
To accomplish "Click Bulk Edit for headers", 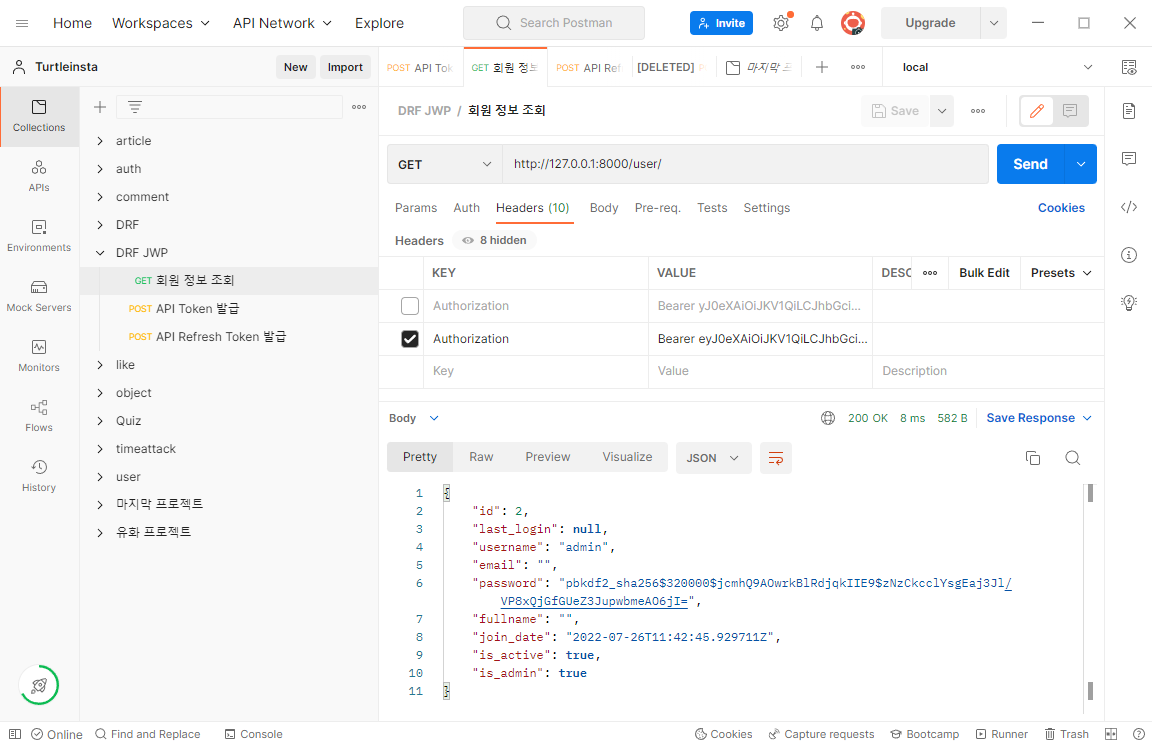I will [x=984, y=273].
